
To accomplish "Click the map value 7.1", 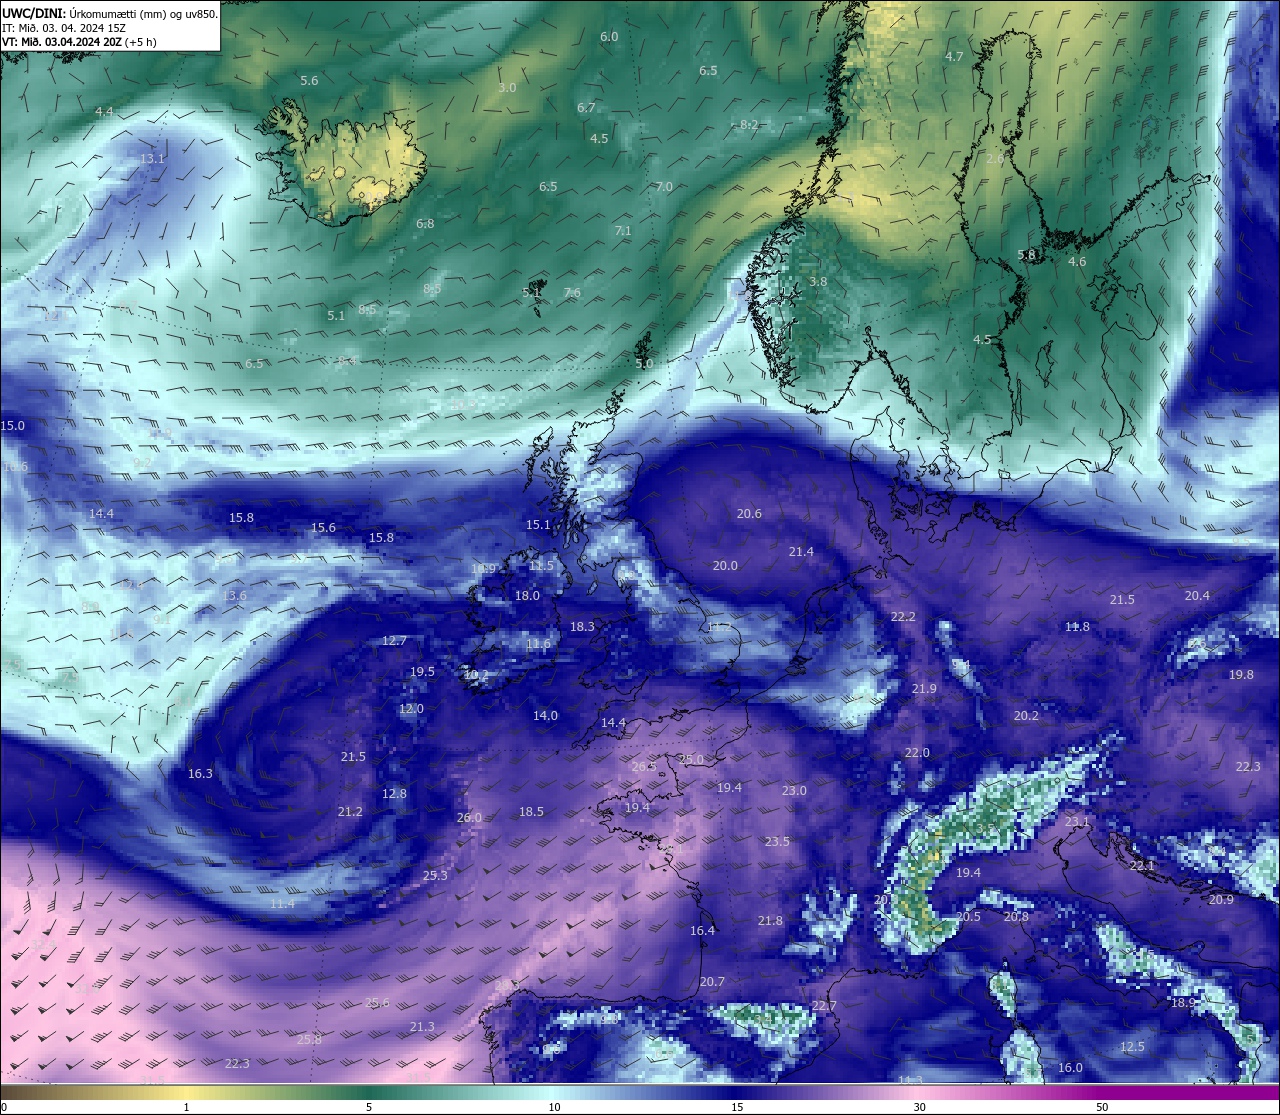I will [623, 230].
